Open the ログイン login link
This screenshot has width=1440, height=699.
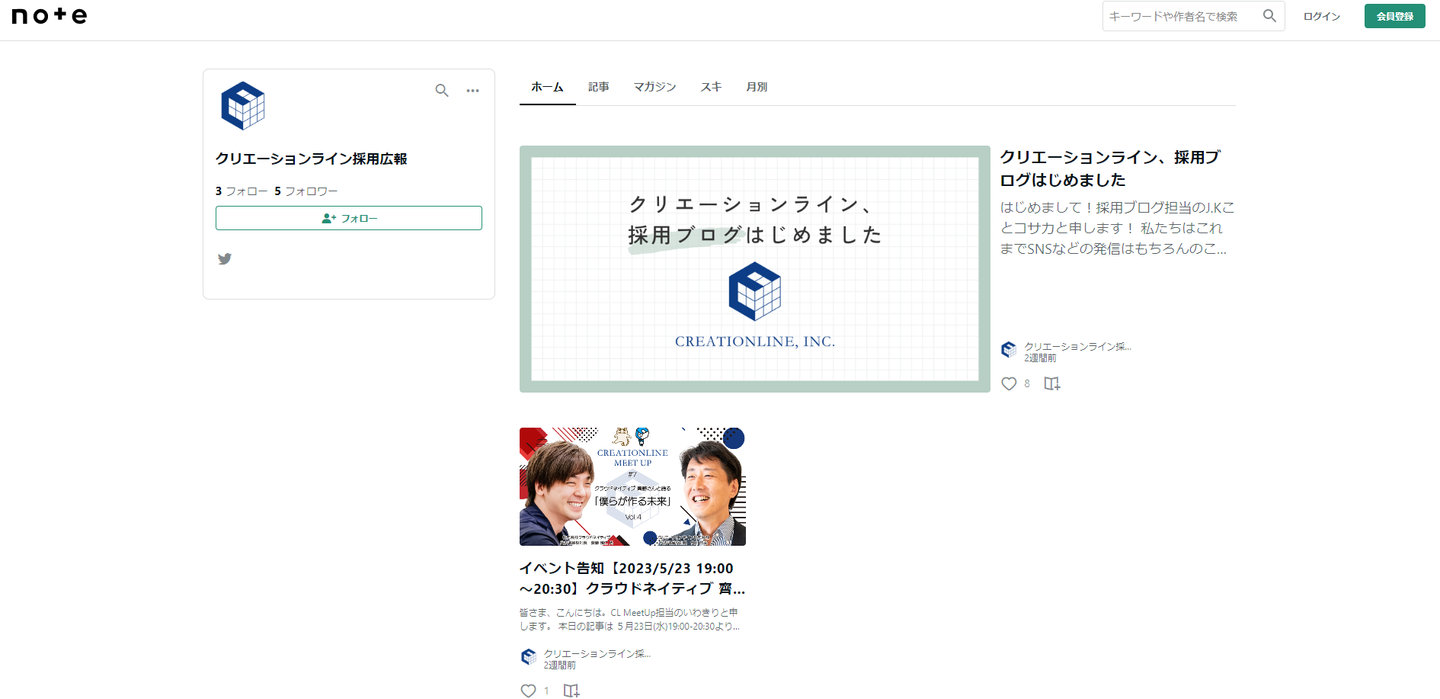[x=1321, y=16]
